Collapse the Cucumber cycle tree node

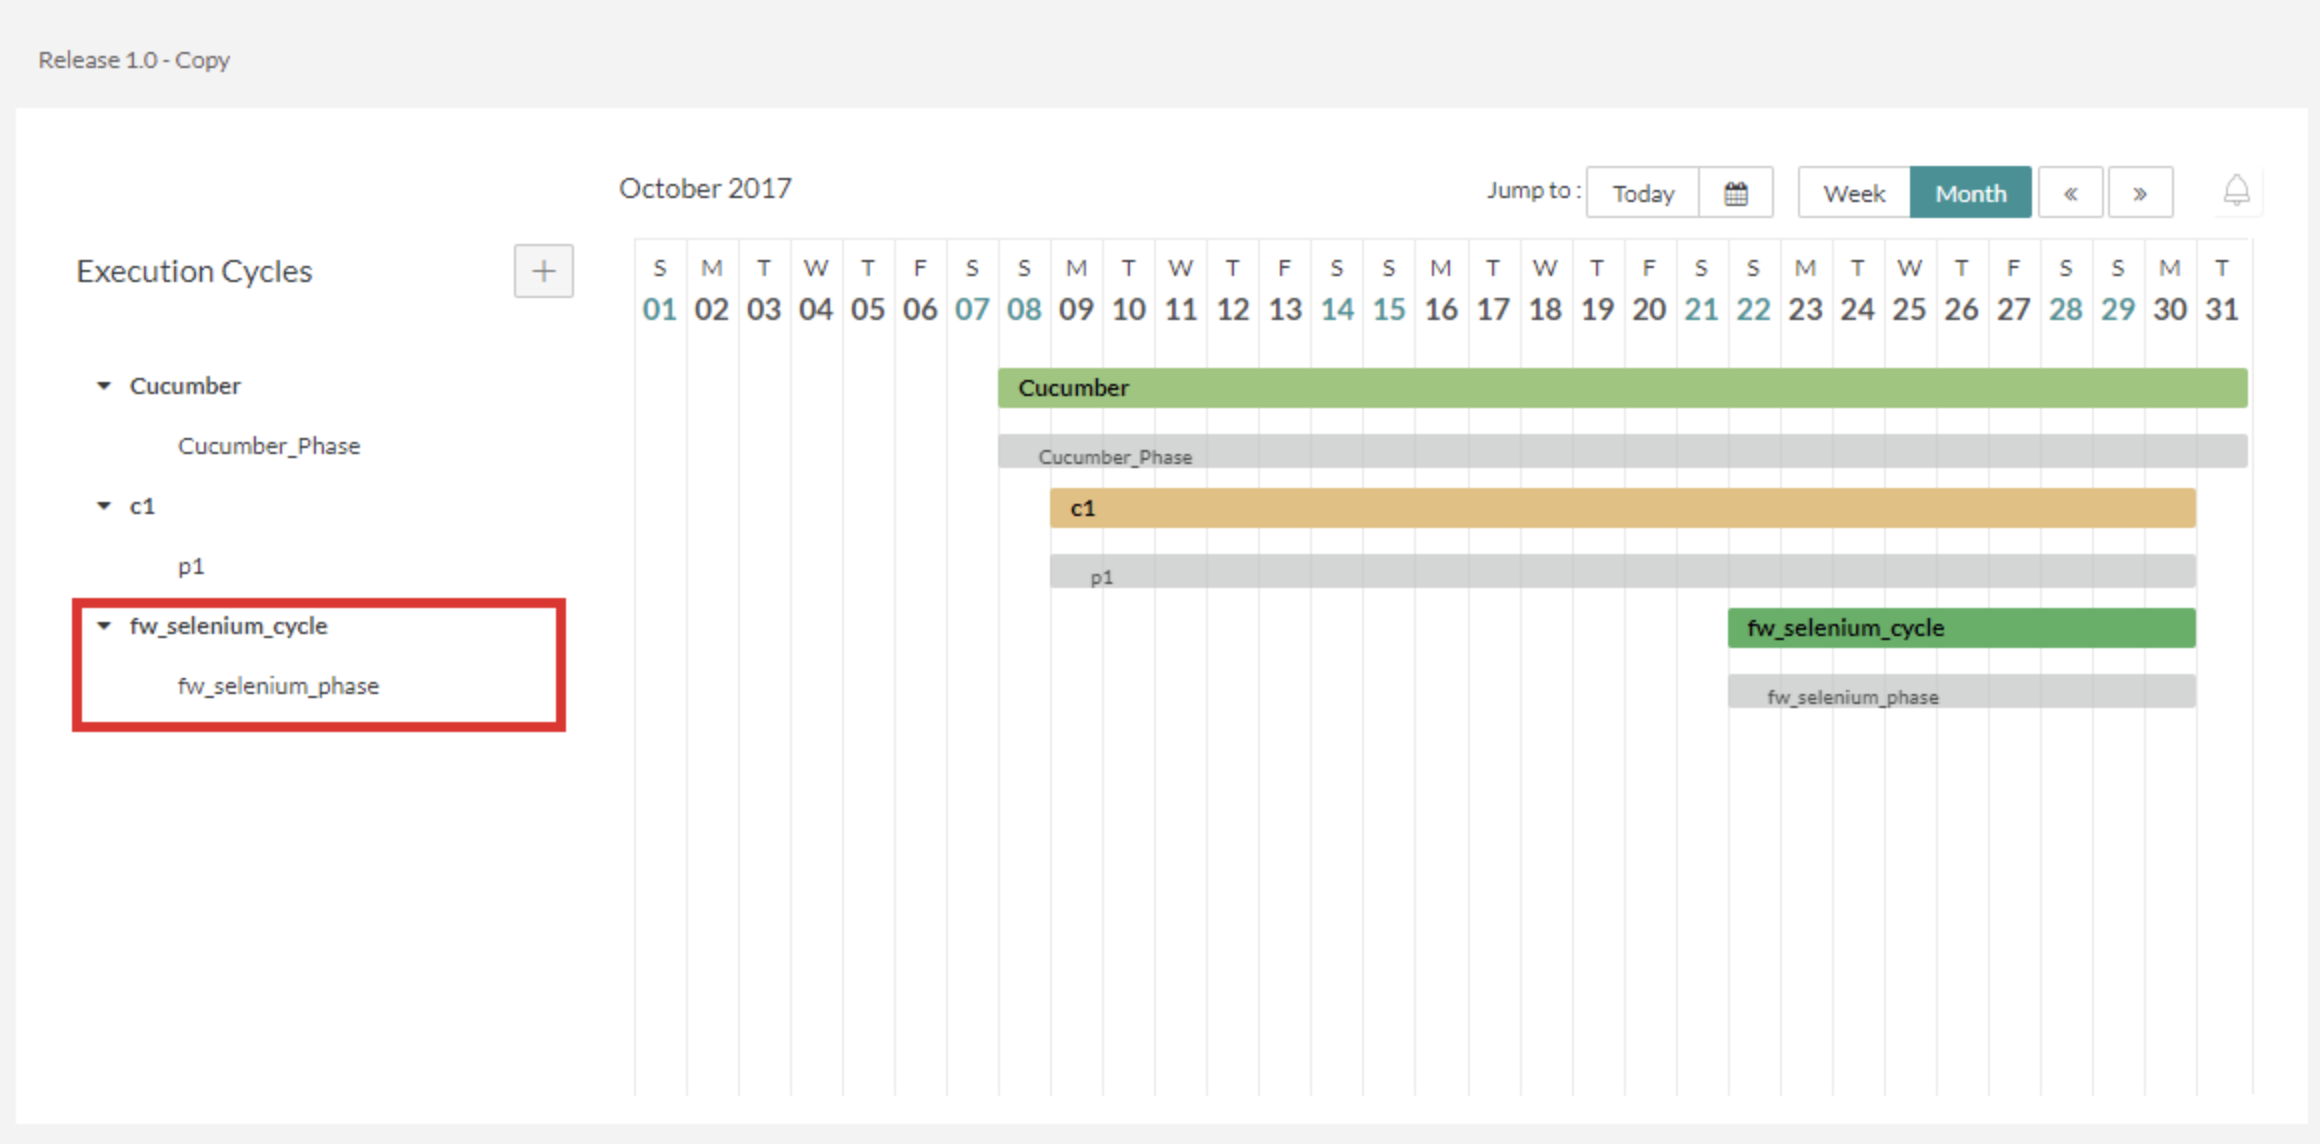coord(104,386)
